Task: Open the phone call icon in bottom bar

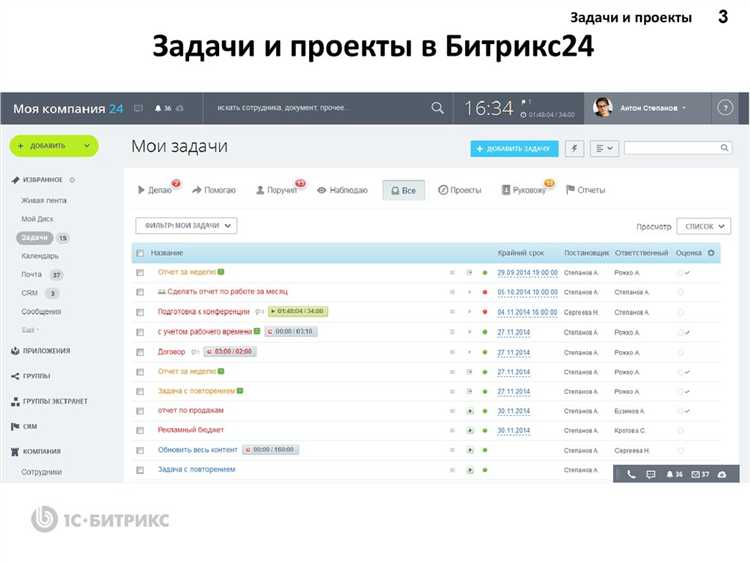Action: (x=631, y=474)
